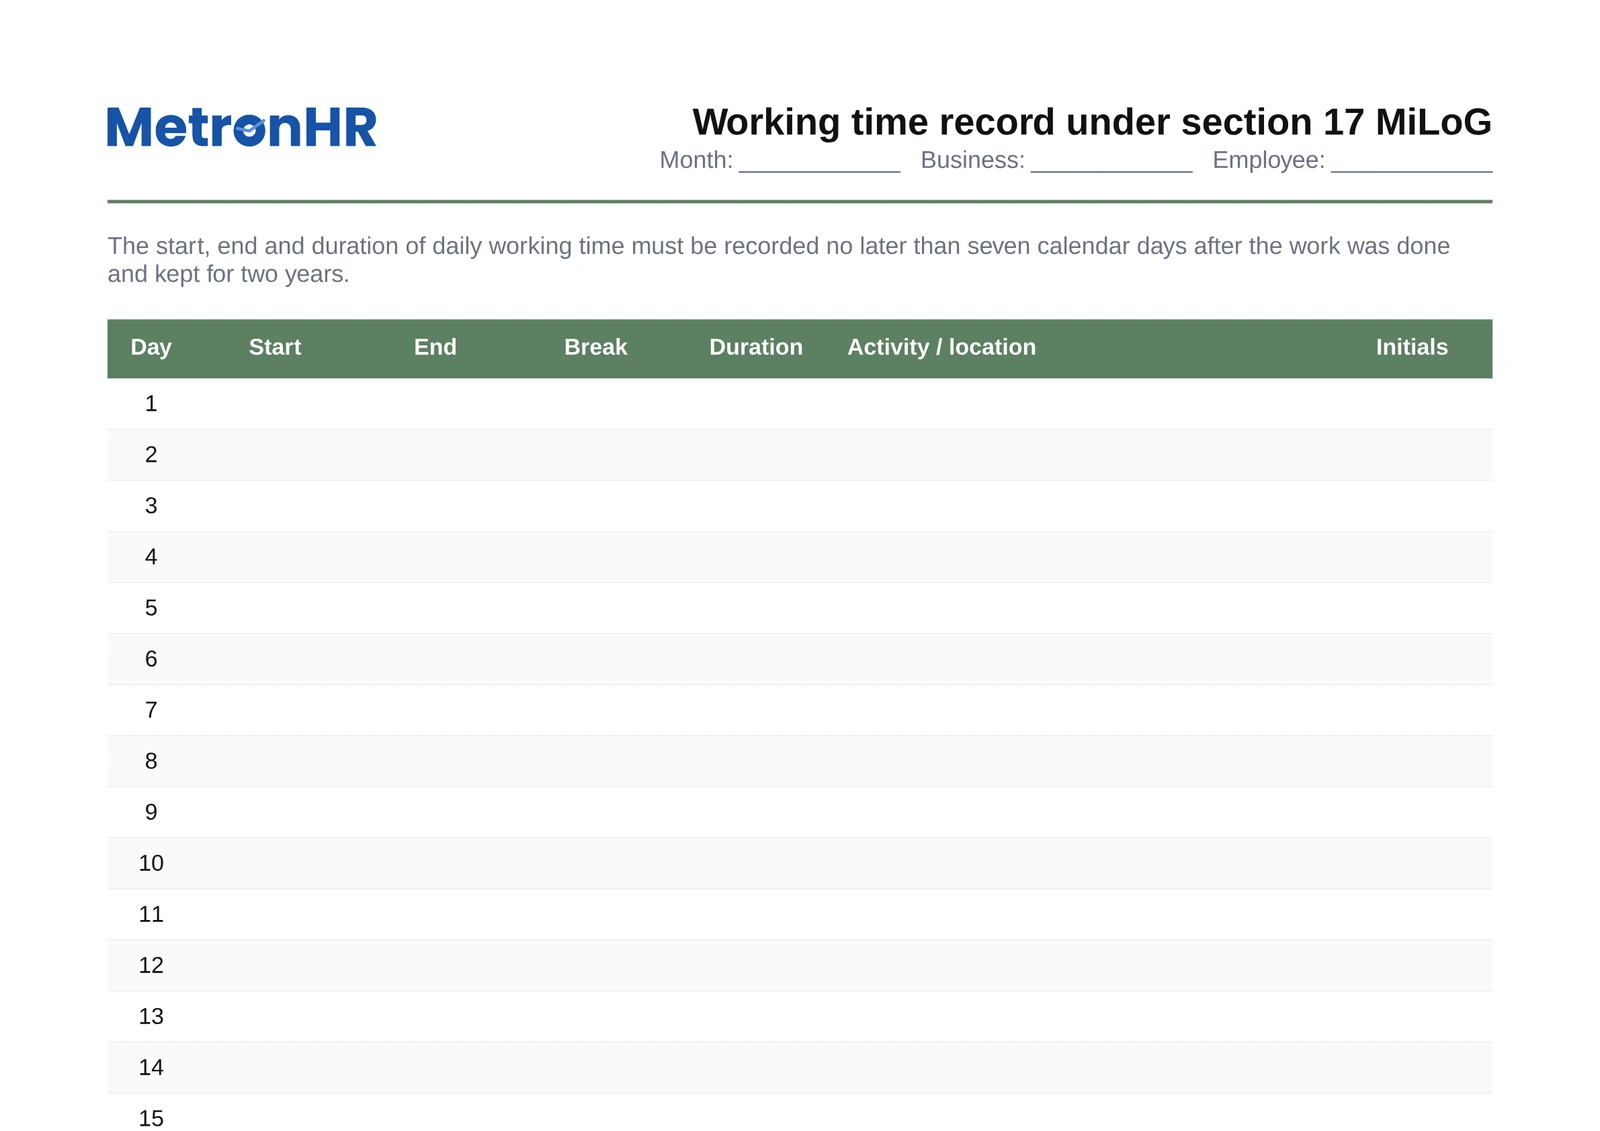This screenshot has width=1600, height=1131.
Task: Click day number 4 in table
Action: 151,557
